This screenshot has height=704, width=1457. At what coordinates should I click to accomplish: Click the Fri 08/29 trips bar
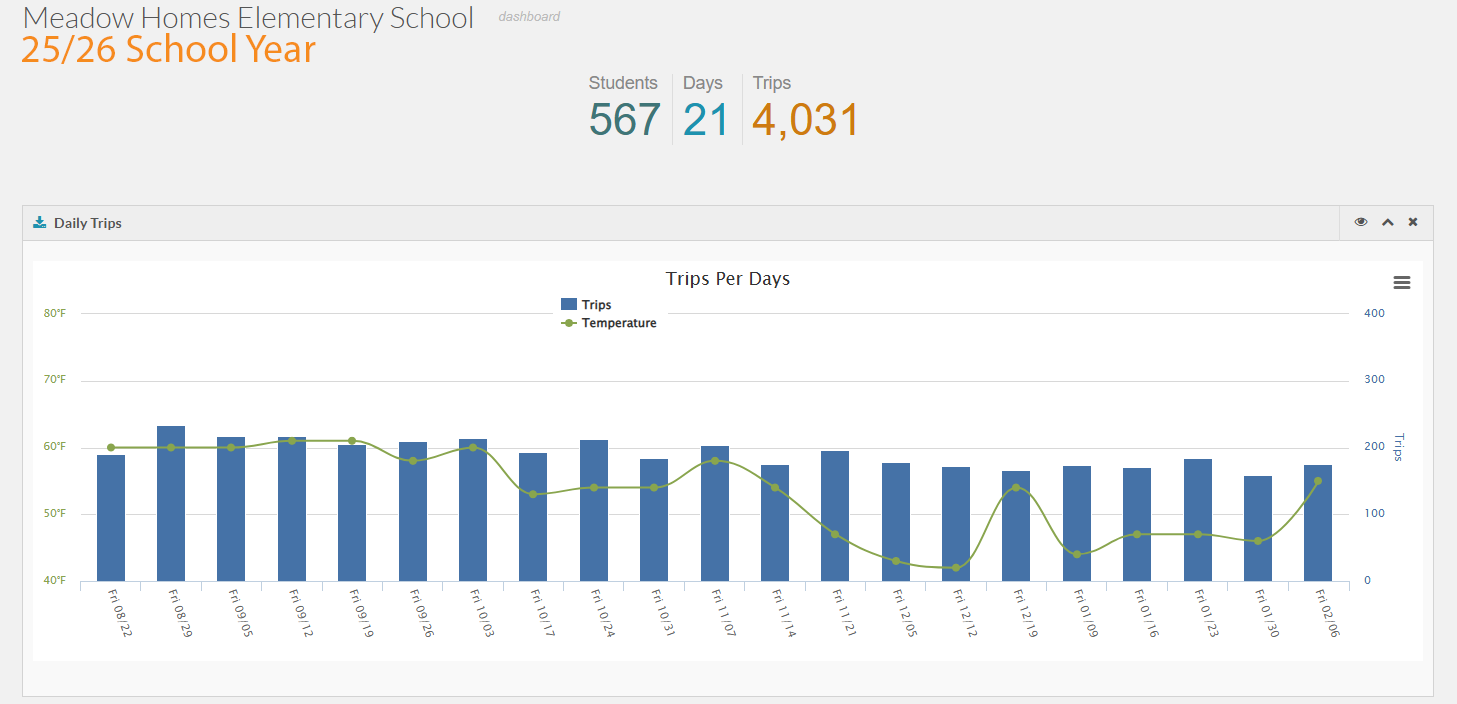[171, 505]
